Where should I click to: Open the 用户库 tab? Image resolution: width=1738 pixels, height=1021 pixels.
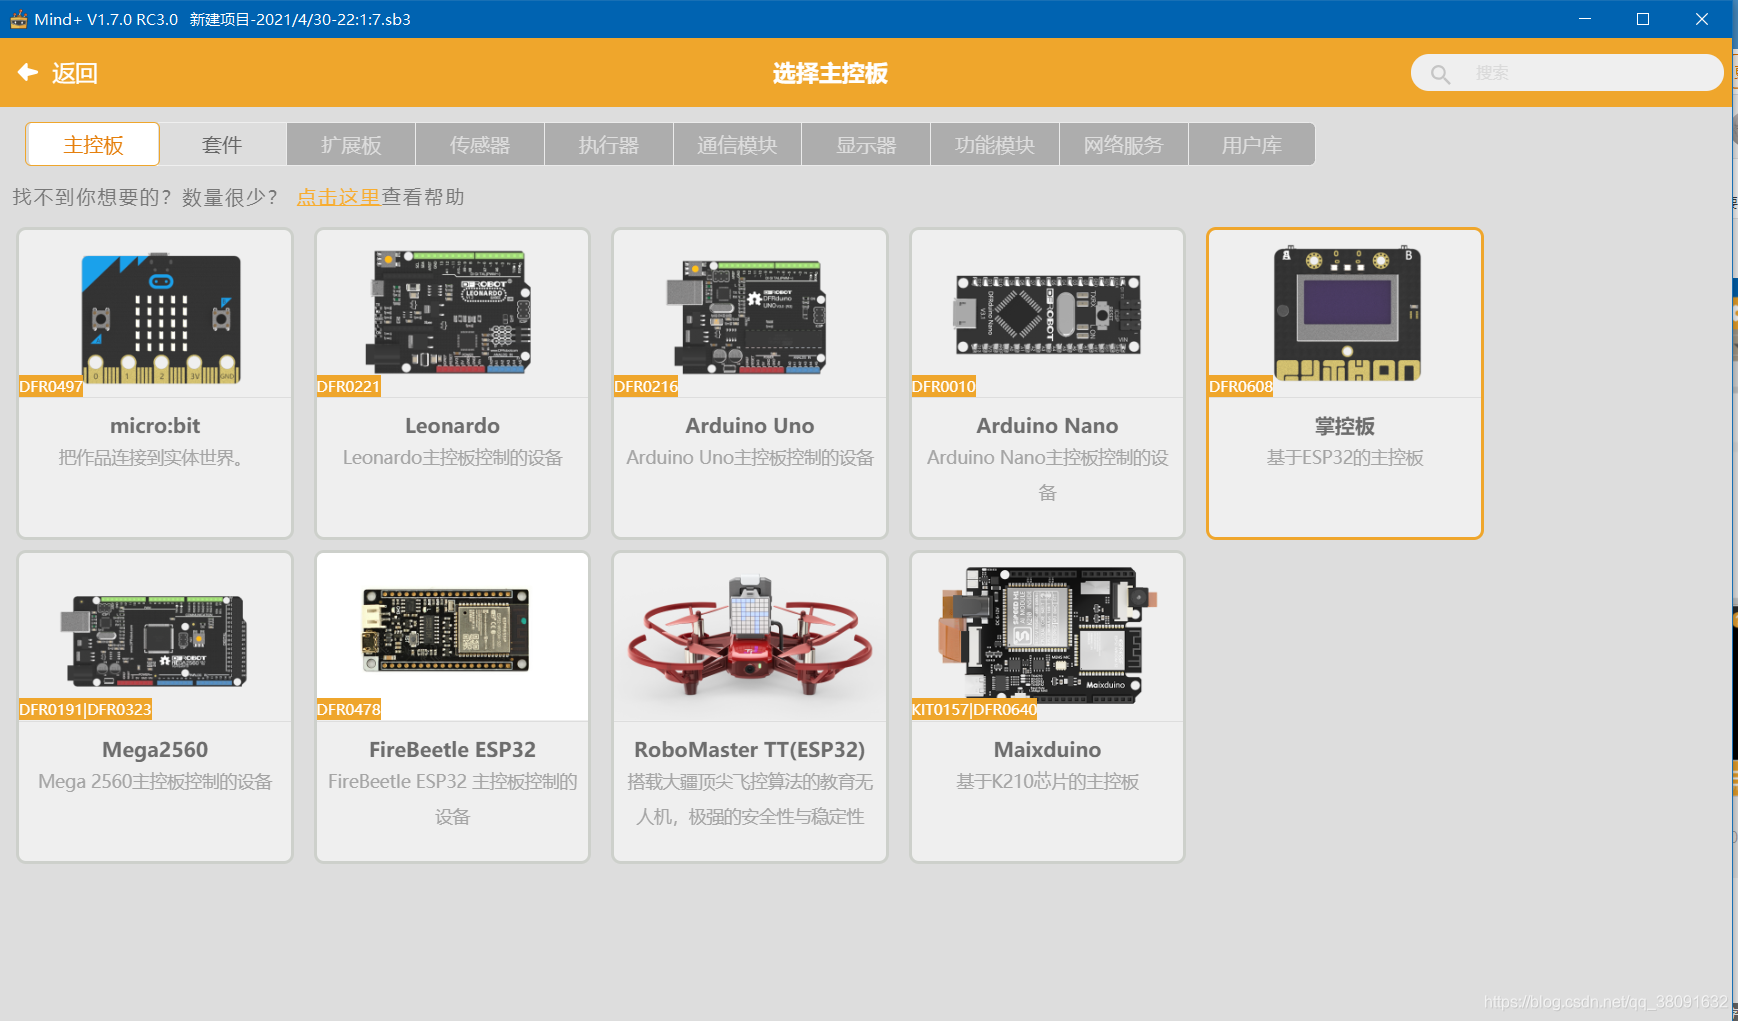1252,145
